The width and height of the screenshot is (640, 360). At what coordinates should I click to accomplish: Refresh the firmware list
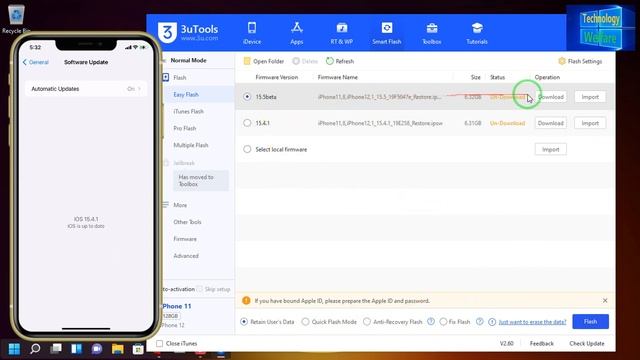pos(340,61)
